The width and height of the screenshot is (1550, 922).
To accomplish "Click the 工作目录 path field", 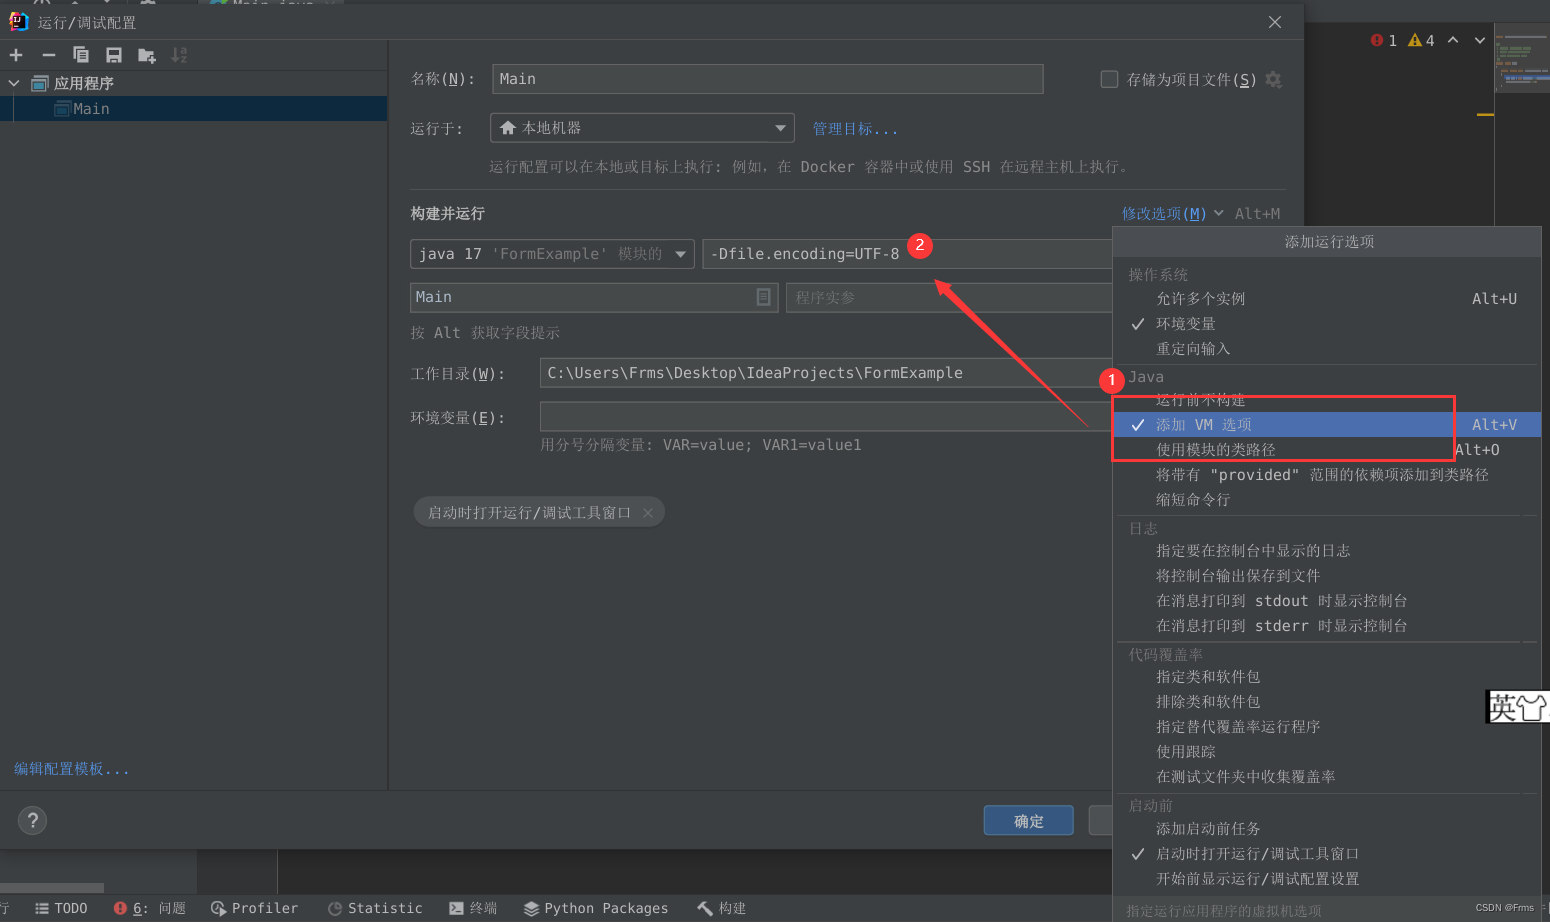I will (x=826, y=373).
